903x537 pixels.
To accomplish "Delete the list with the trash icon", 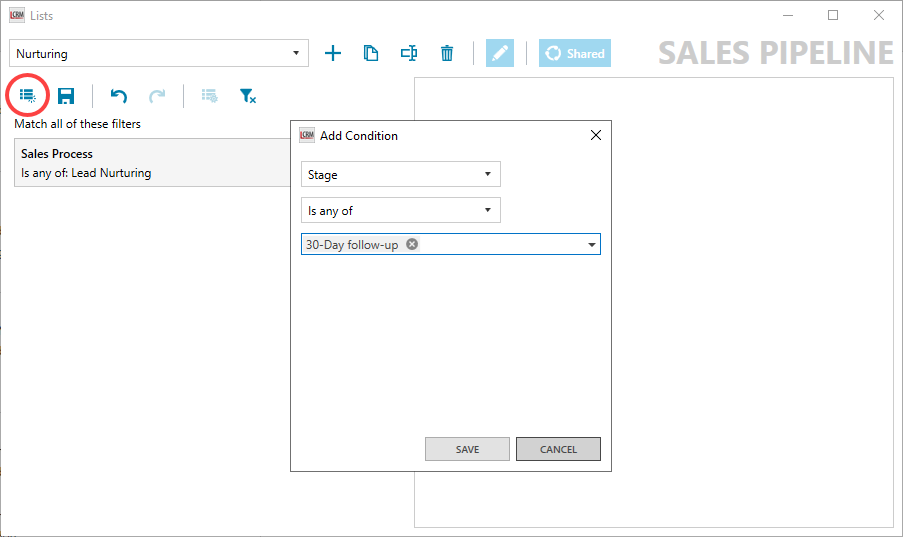I will [x=447, y=53].
